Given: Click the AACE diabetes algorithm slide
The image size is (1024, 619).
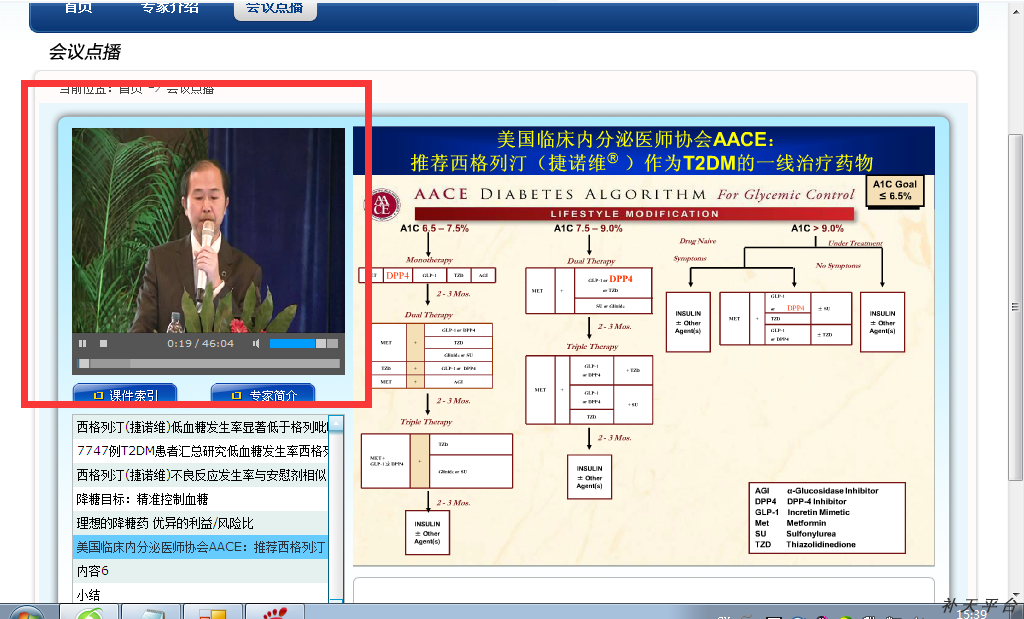Looking at the screenshot, I should click(644, 346).
